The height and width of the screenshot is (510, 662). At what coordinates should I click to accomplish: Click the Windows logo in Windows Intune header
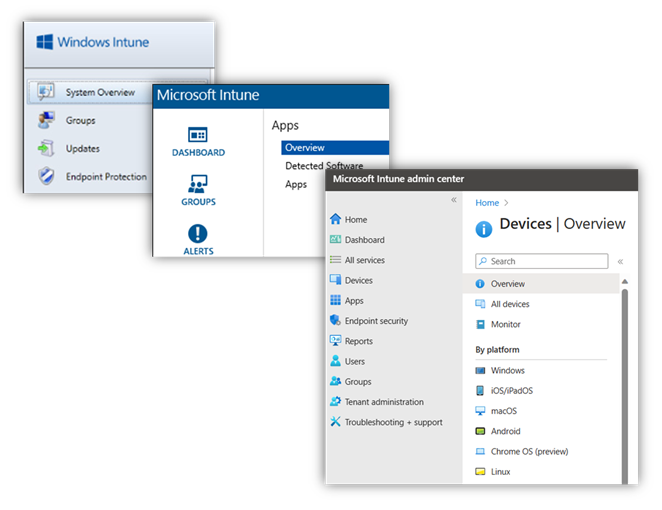[x=45, y=42]
